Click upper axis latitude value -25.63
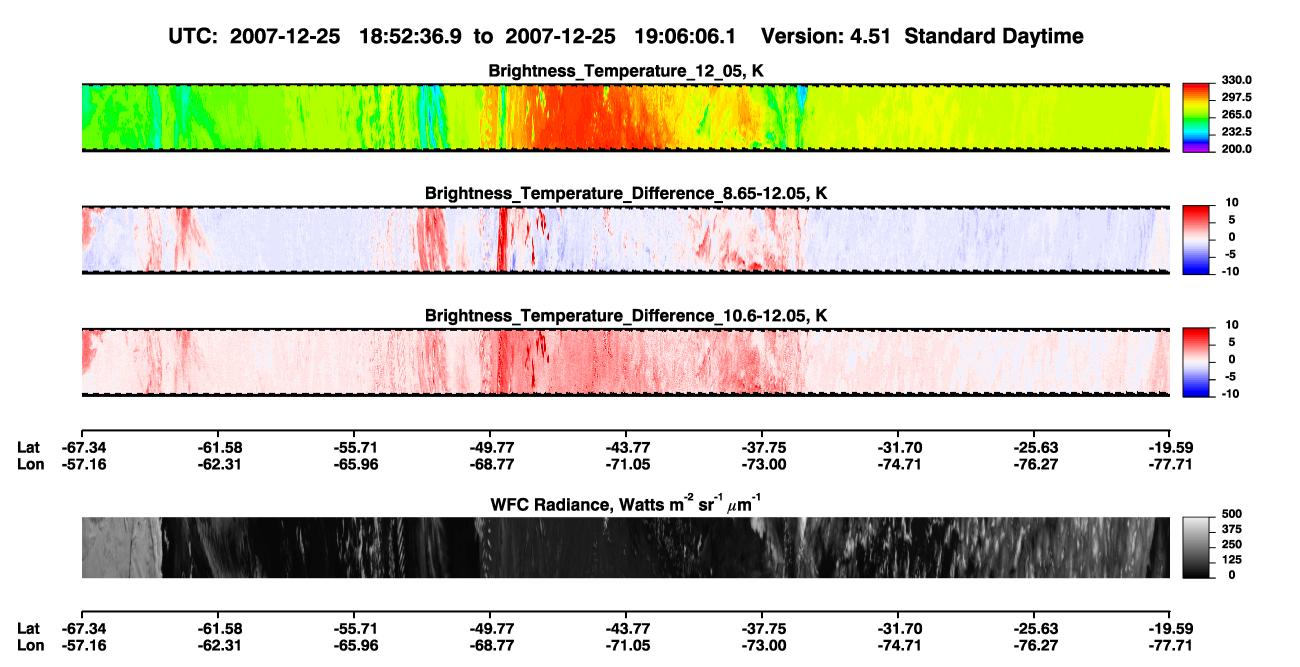 1034,447
